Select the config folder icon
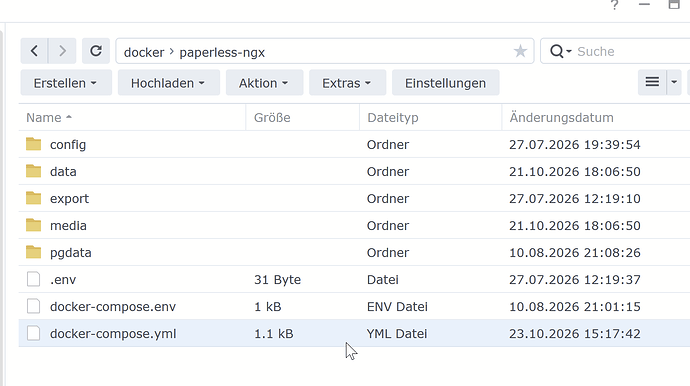 point(33,144)
